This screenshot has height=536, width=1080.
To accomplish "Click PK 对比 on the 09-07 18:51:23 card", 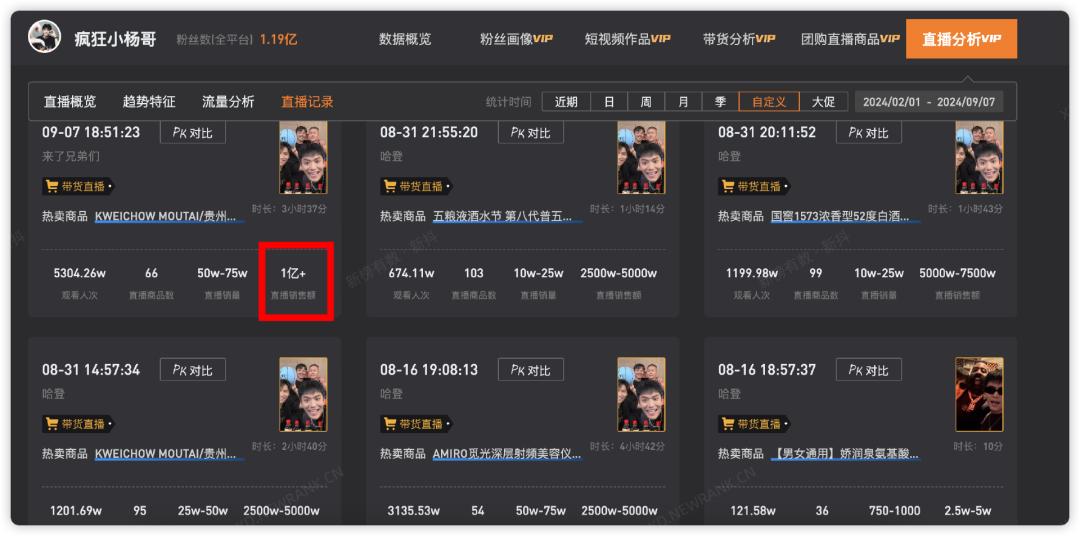I will coord(193,133).
